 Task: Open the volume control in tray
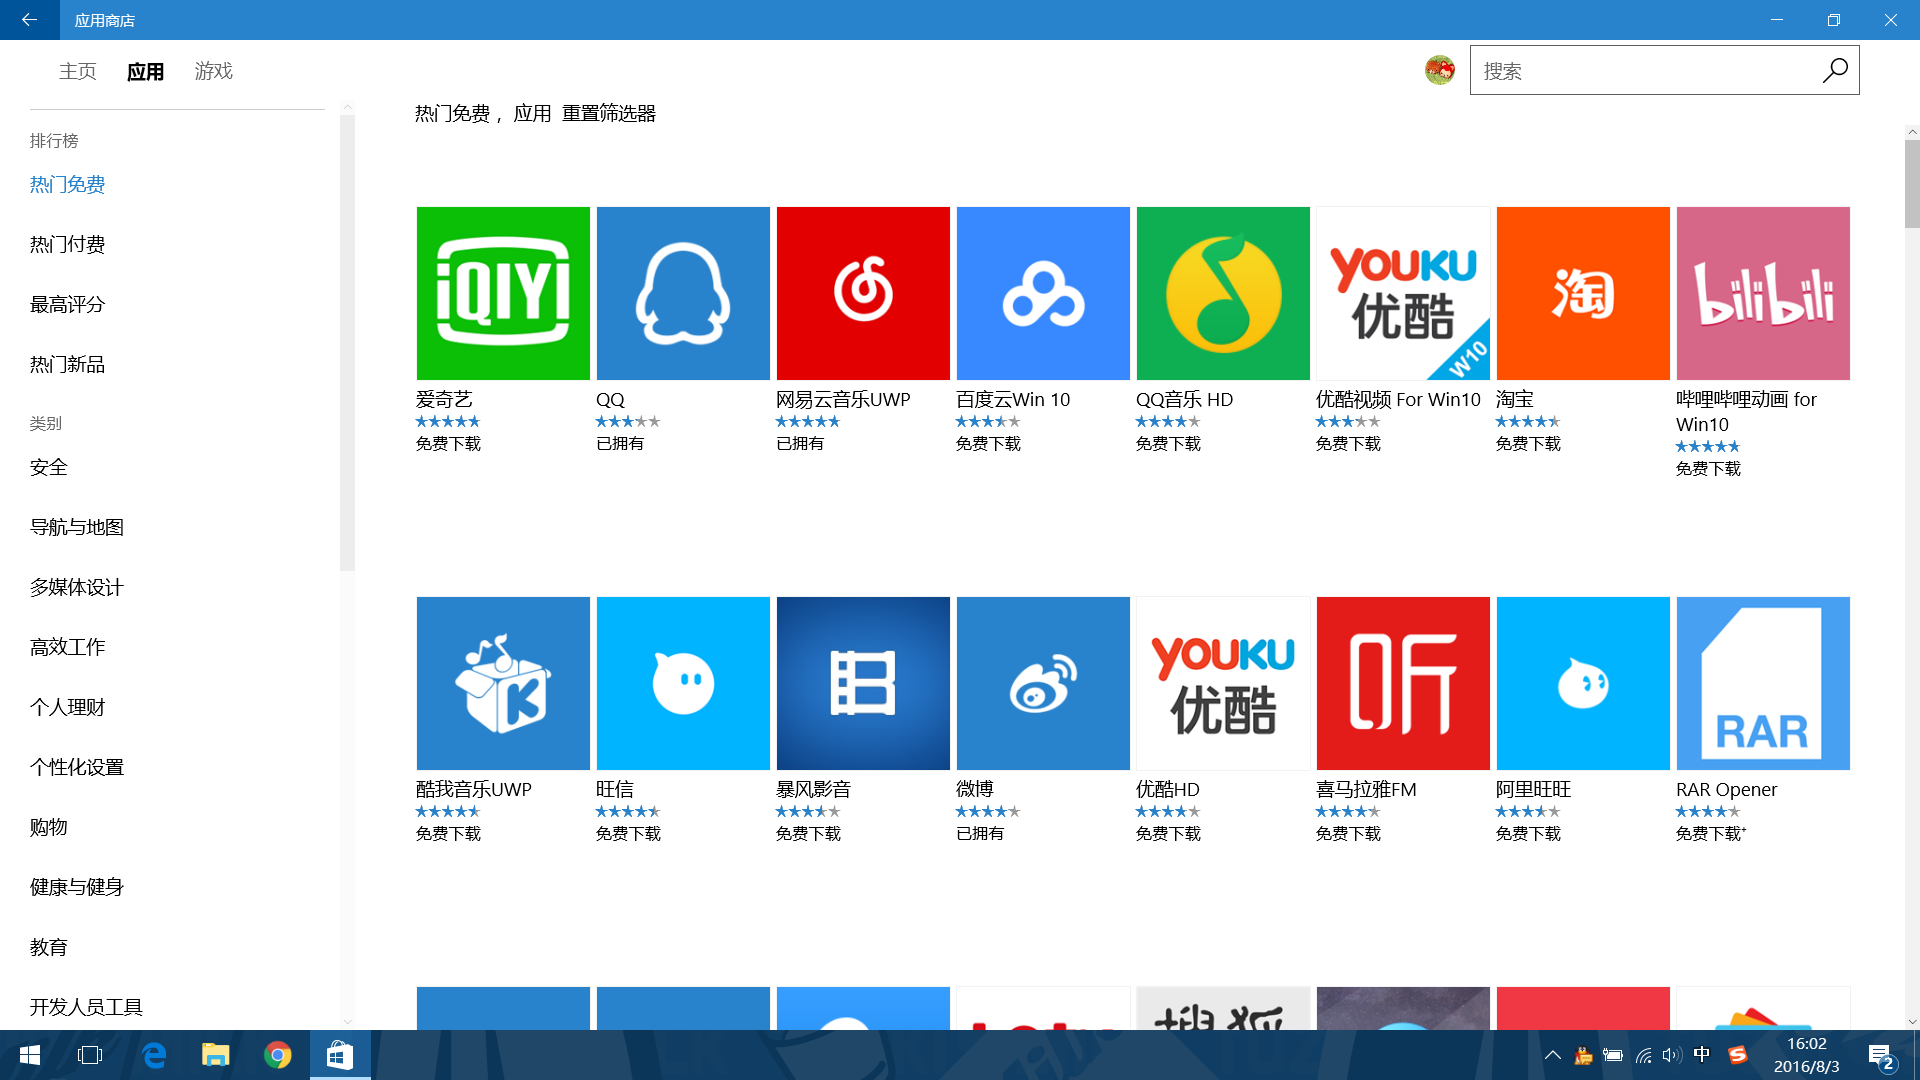click(1672, 1055)
